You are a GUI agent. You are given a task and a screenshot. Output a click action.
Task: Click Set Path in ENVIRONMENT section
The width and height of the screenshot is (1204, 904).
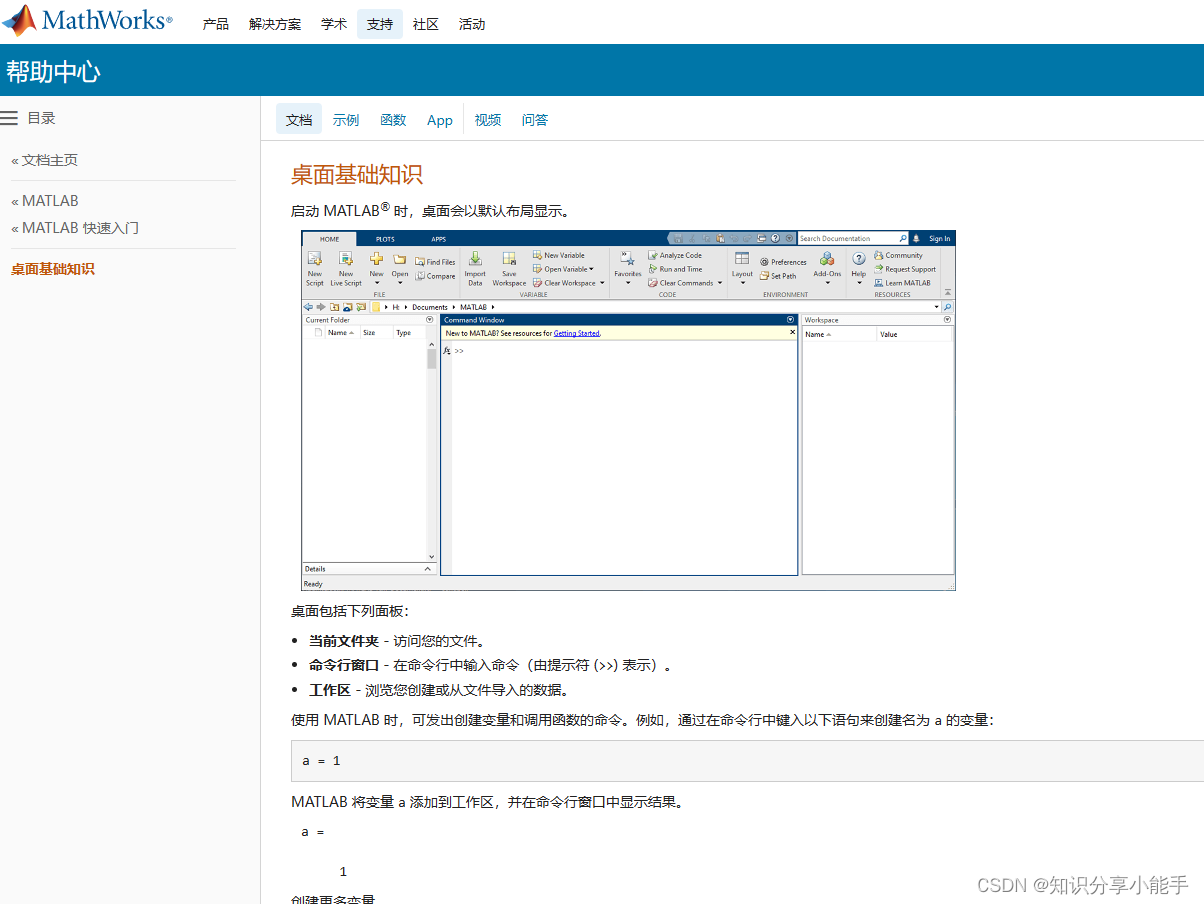[778, 276]
